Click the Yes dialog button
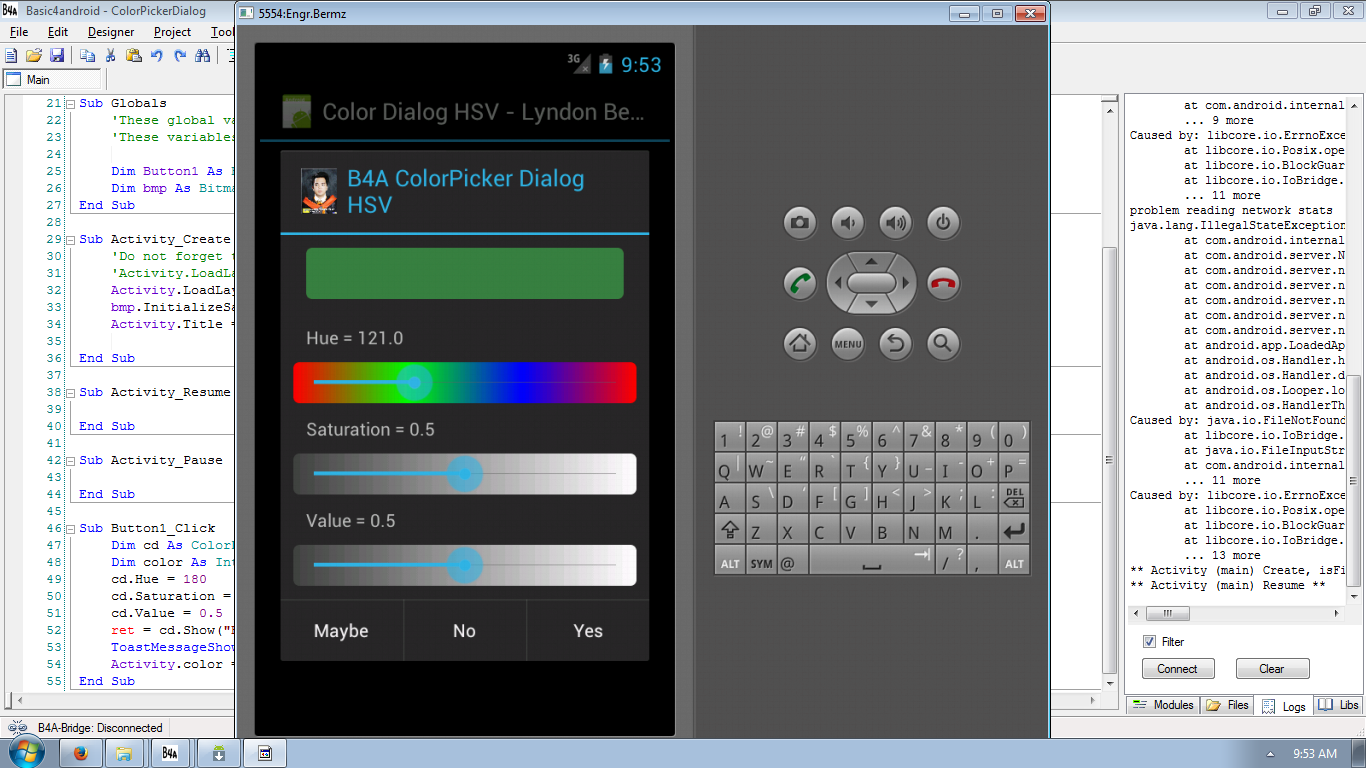 [588, 631]
